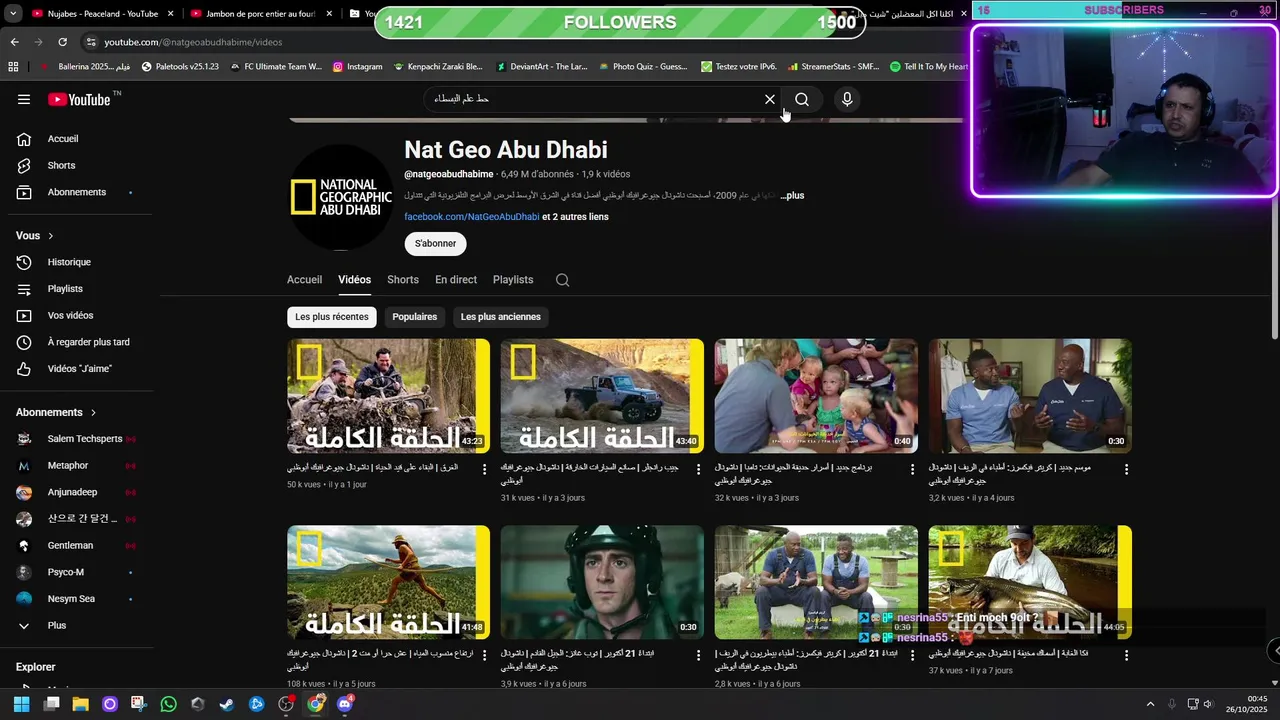
Task: Filter by Les plus anciennes
Action: coord(501,317)
